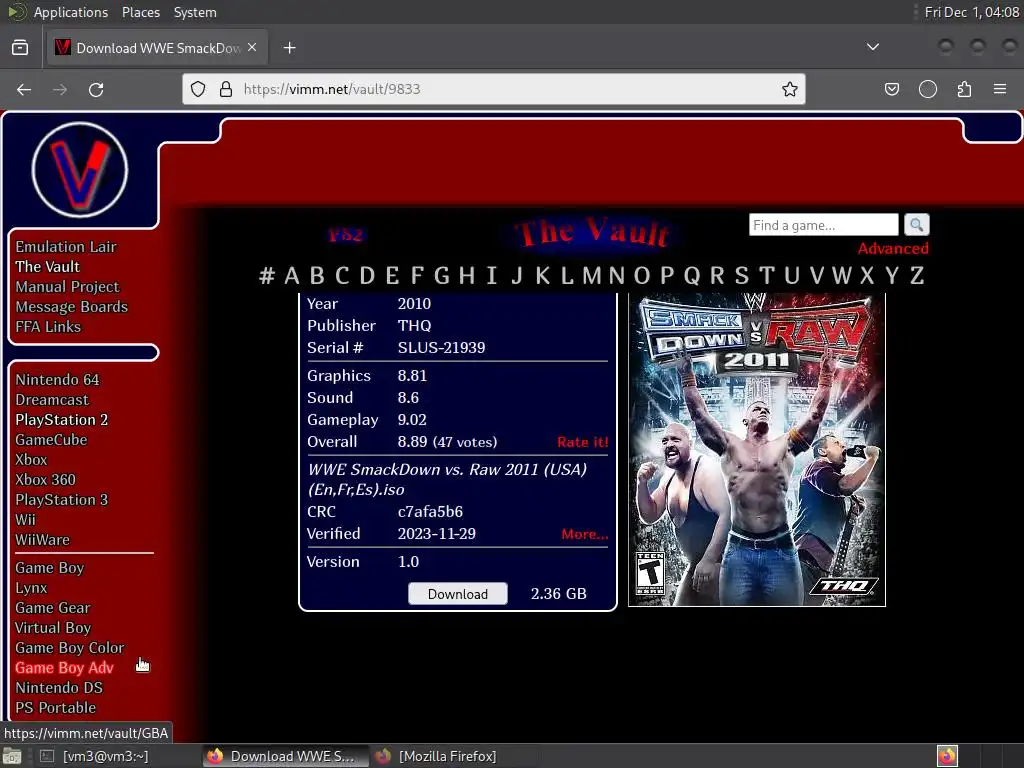Click the SmackDown vs Raw 2011 cover art
Image resolution: width=1024 pixels, height=768 pixels.
756,450
